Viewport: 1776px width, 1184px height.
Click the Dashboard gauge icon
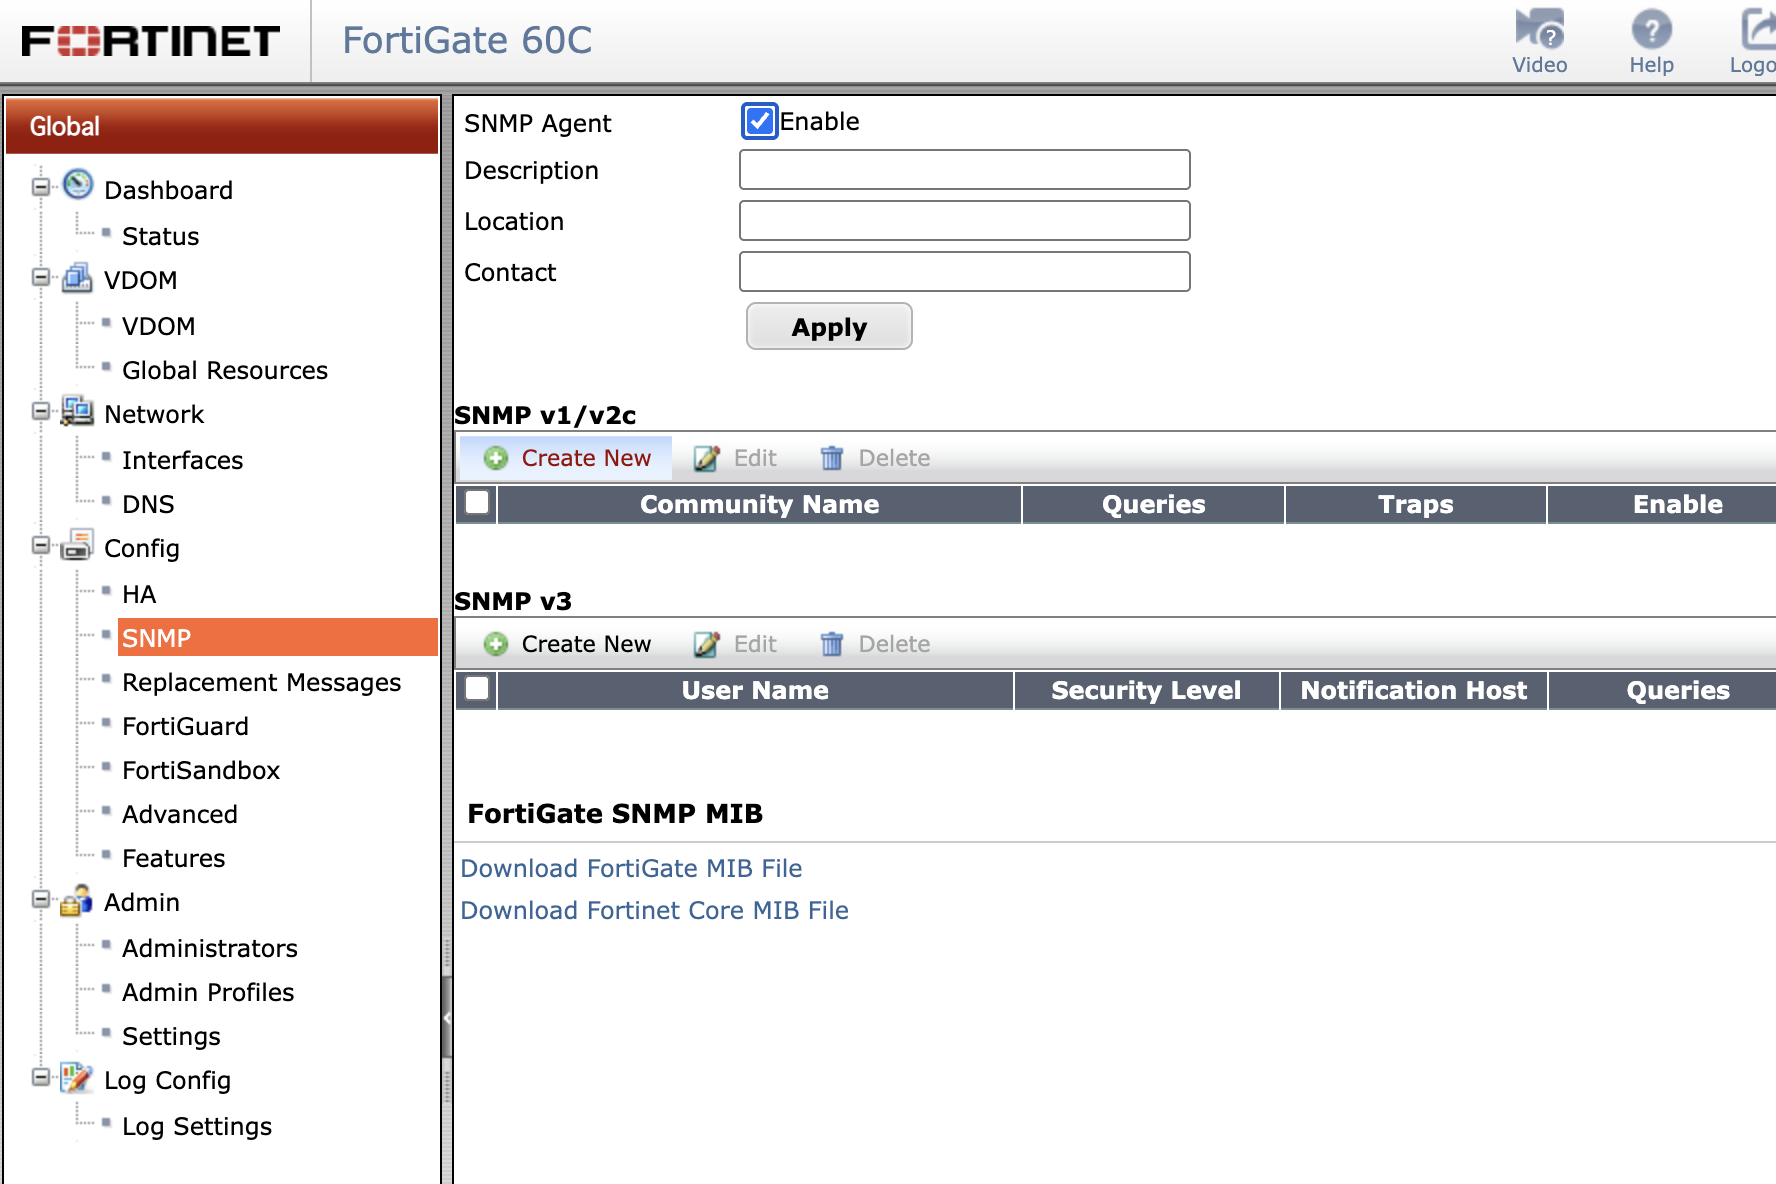click(x=78, y=185)
